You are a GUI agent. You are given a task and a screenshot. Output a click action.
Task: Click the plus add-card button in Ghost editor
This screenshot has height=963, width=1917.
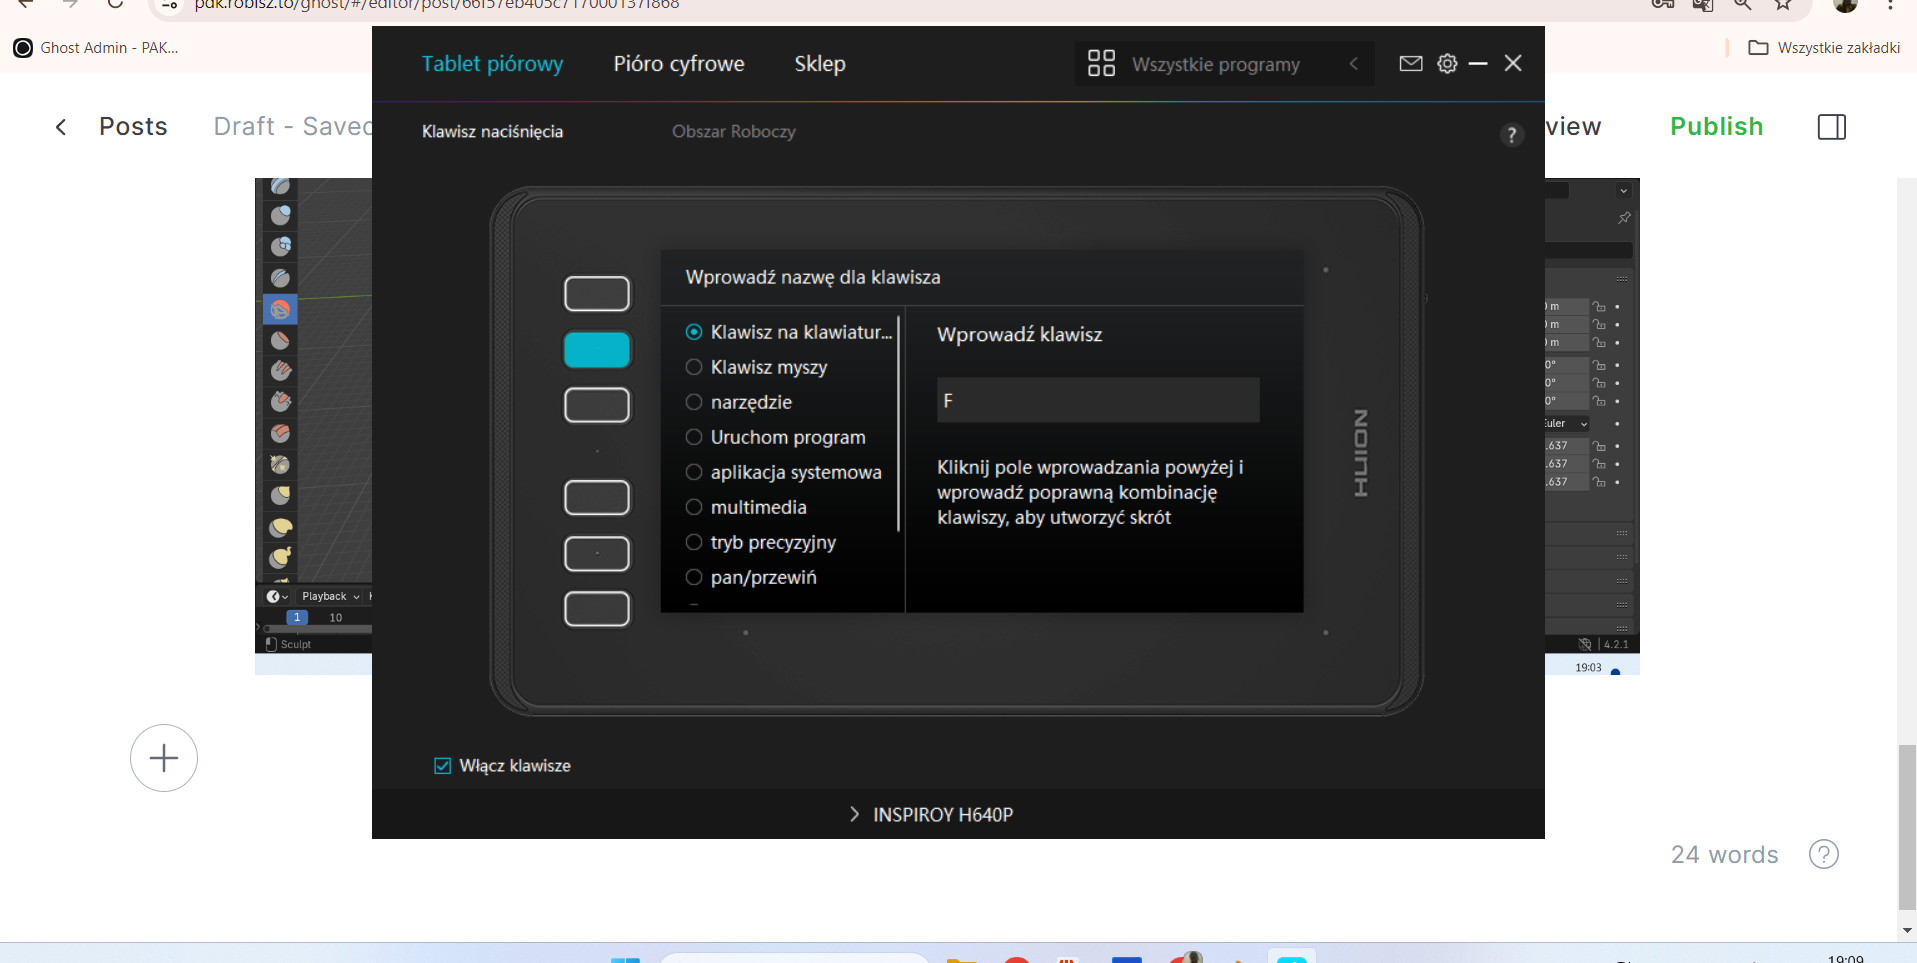164,758
